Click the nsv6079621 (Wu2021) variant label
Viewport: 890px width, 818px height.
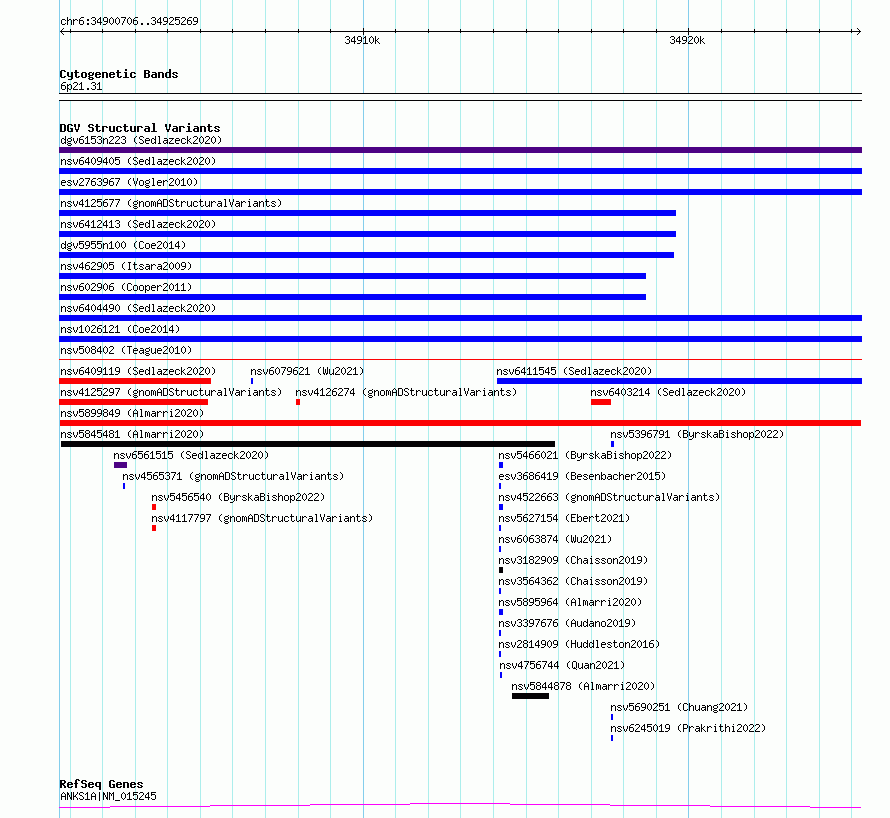pos(307,371)
